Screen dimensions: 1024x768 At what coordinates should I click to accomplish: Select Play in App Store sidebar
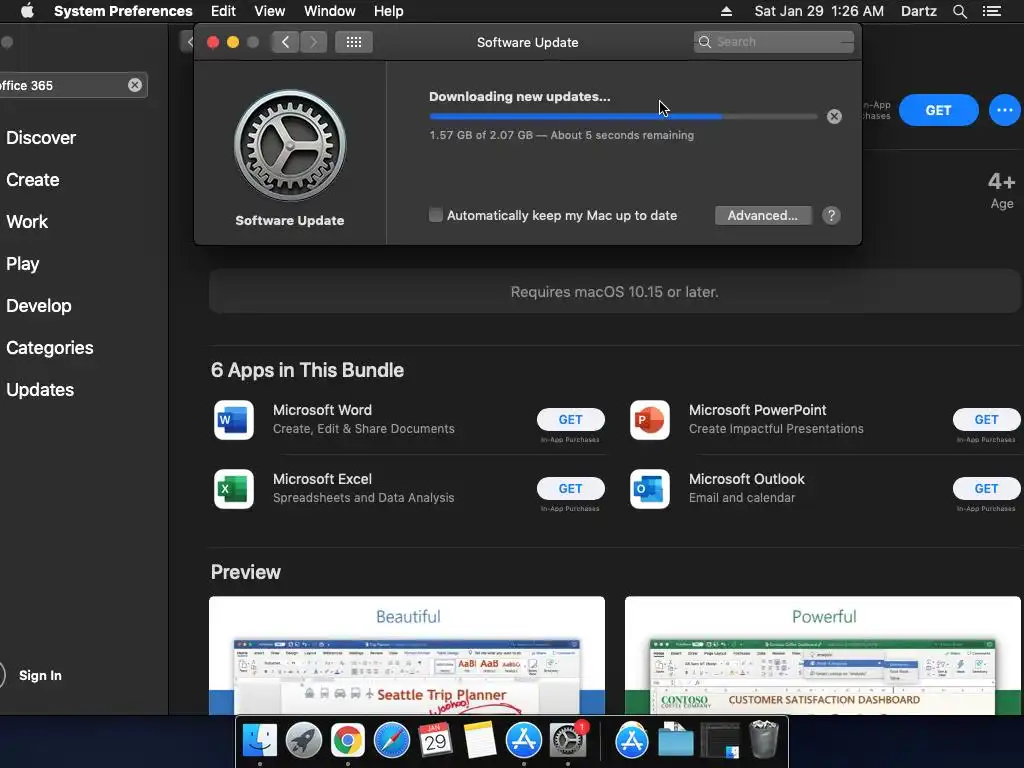(x=23, y=264)
